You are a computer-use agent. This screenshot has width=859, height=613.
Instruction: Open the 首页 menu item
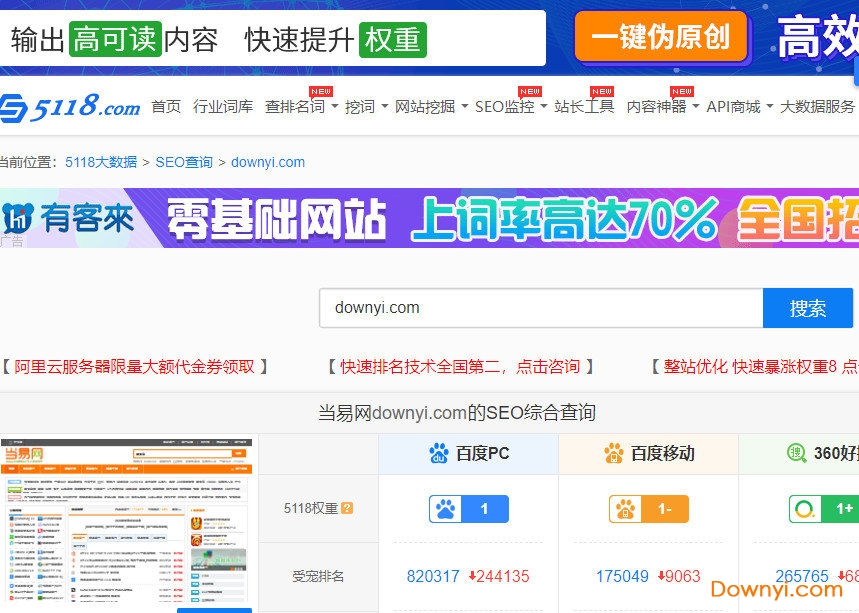[x=166, y=106]
